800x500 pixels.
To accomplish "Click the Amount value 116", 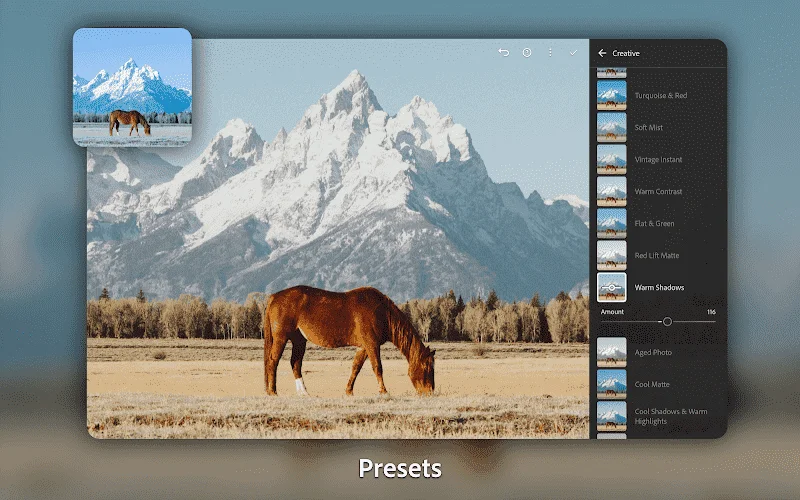I will pos(711,312).
